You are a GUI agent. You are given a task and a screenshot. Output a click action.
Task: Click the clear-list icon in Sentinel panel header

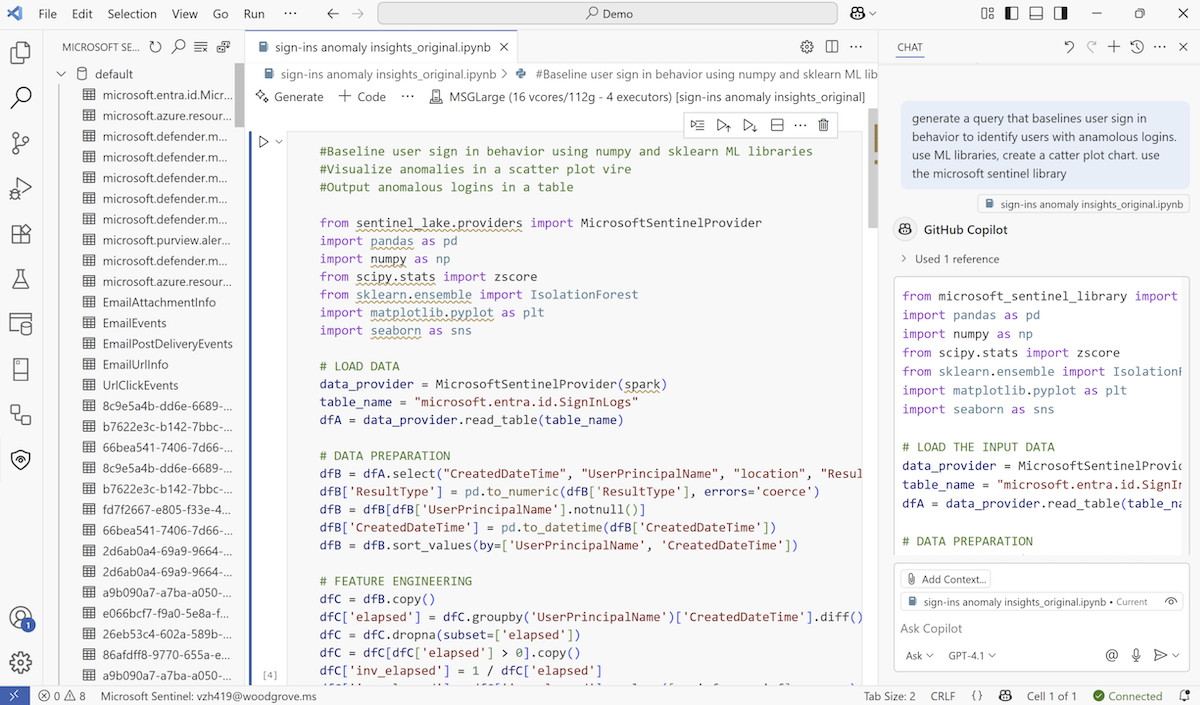pos(201,47)
